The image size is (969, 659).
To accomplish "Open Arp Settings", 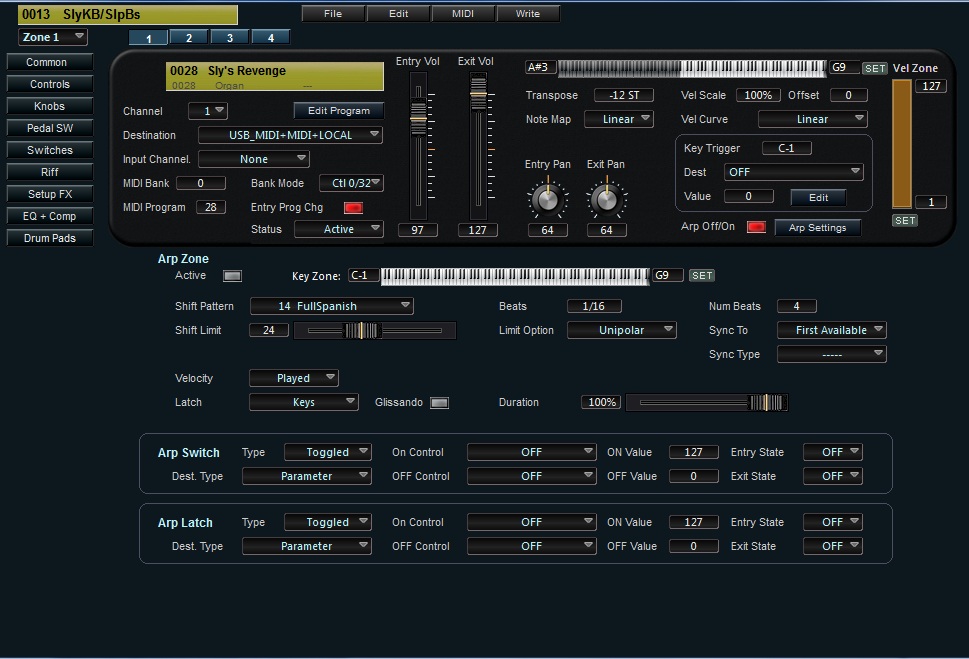I will coord(817,228).
